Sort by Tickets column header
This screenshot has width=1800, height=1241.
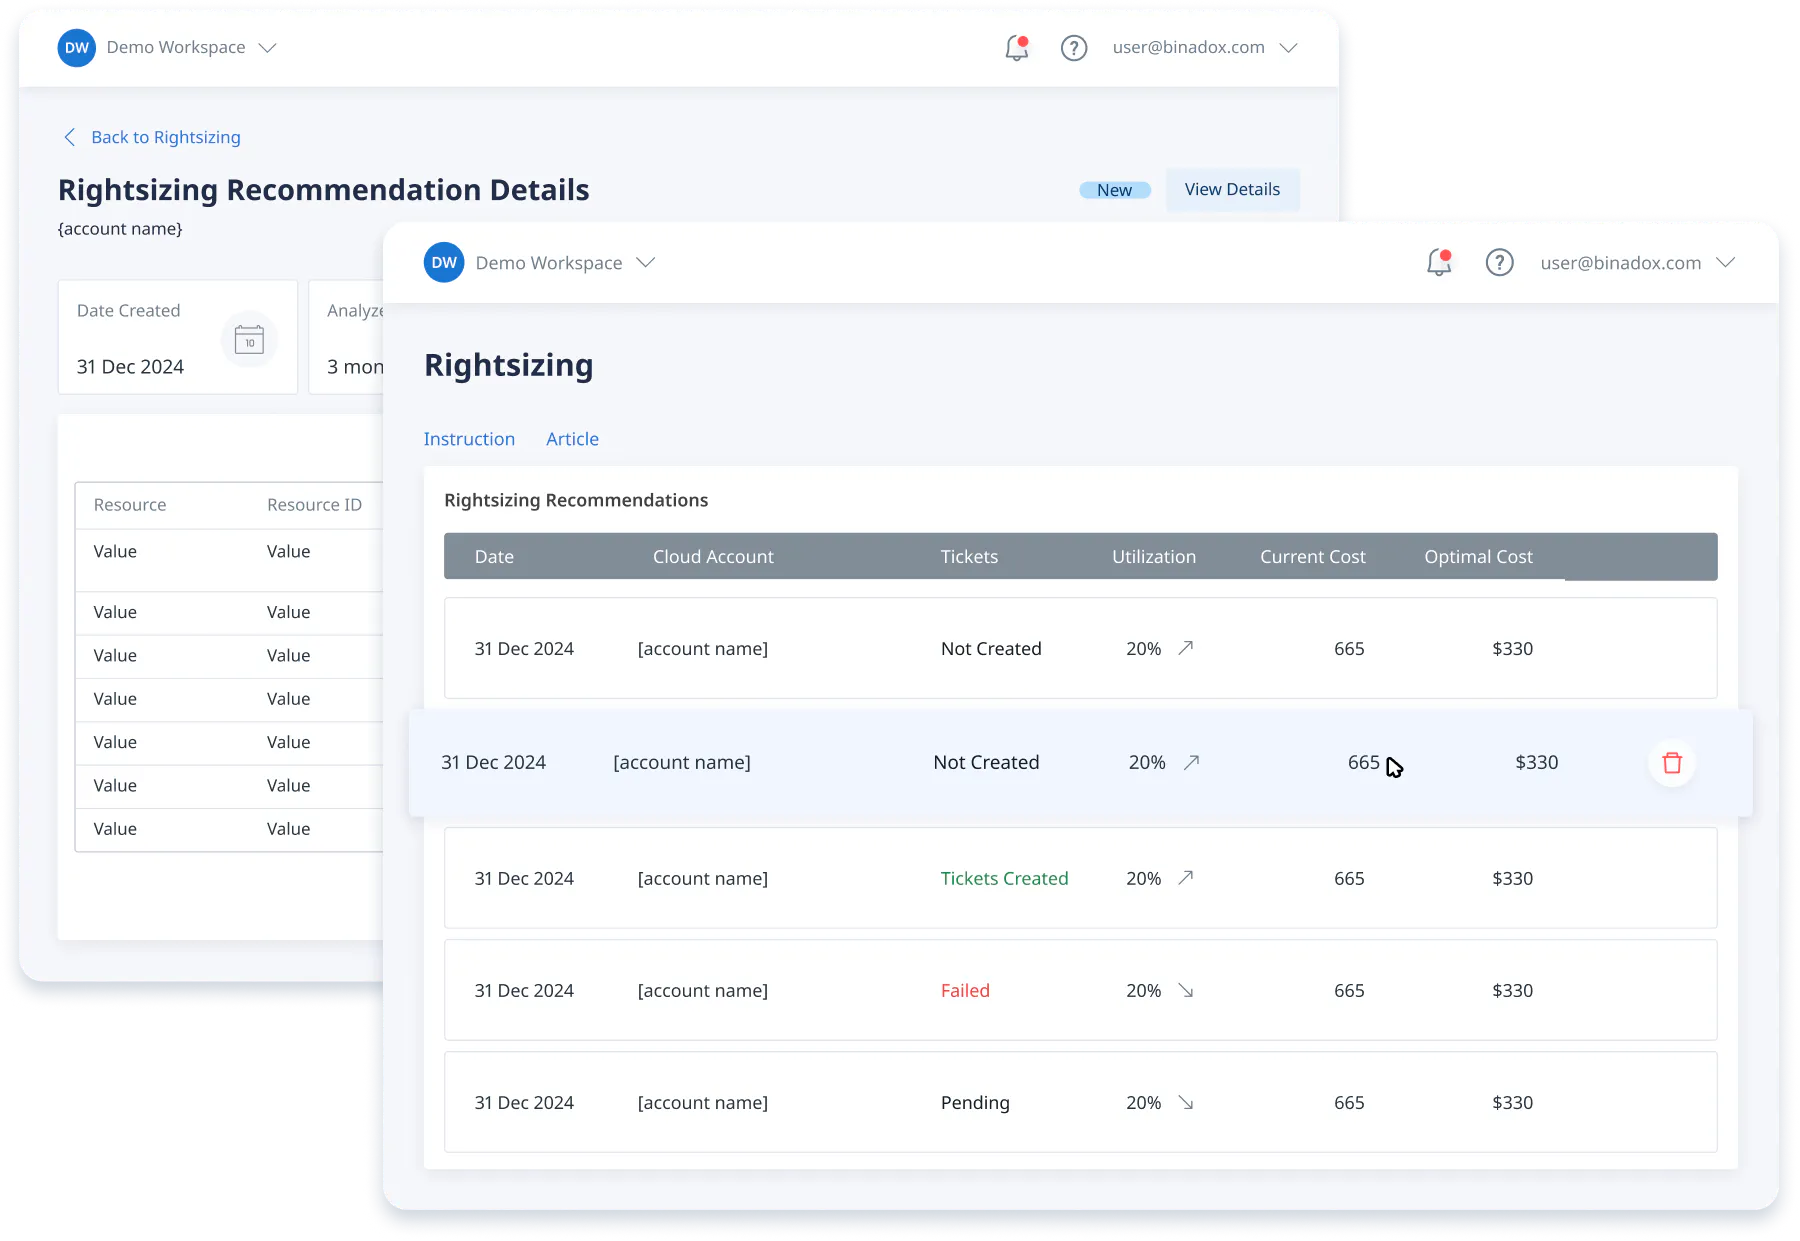[x=969, y=557]
